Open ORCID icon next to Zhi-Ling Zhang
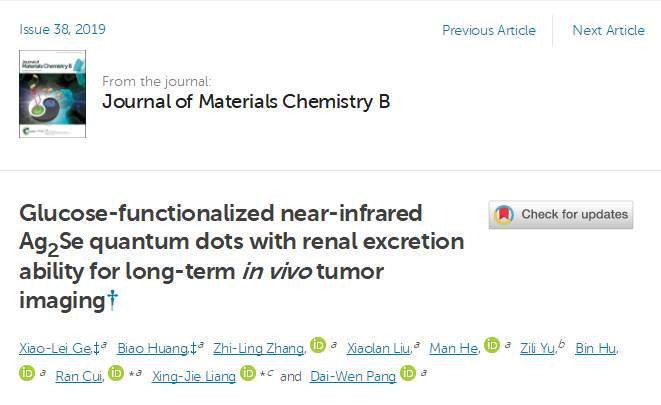 pyautogui.click(x=318, y=345)
